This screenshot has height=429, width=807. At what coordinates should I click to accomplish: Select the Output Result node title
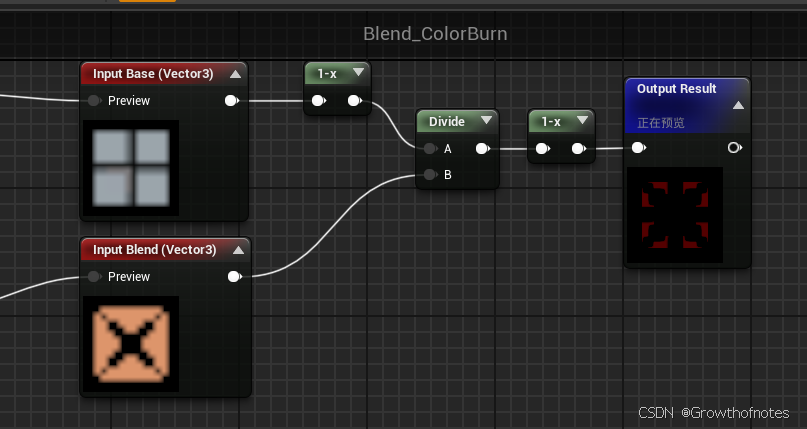pyautogui.click(x=676, y=88)
